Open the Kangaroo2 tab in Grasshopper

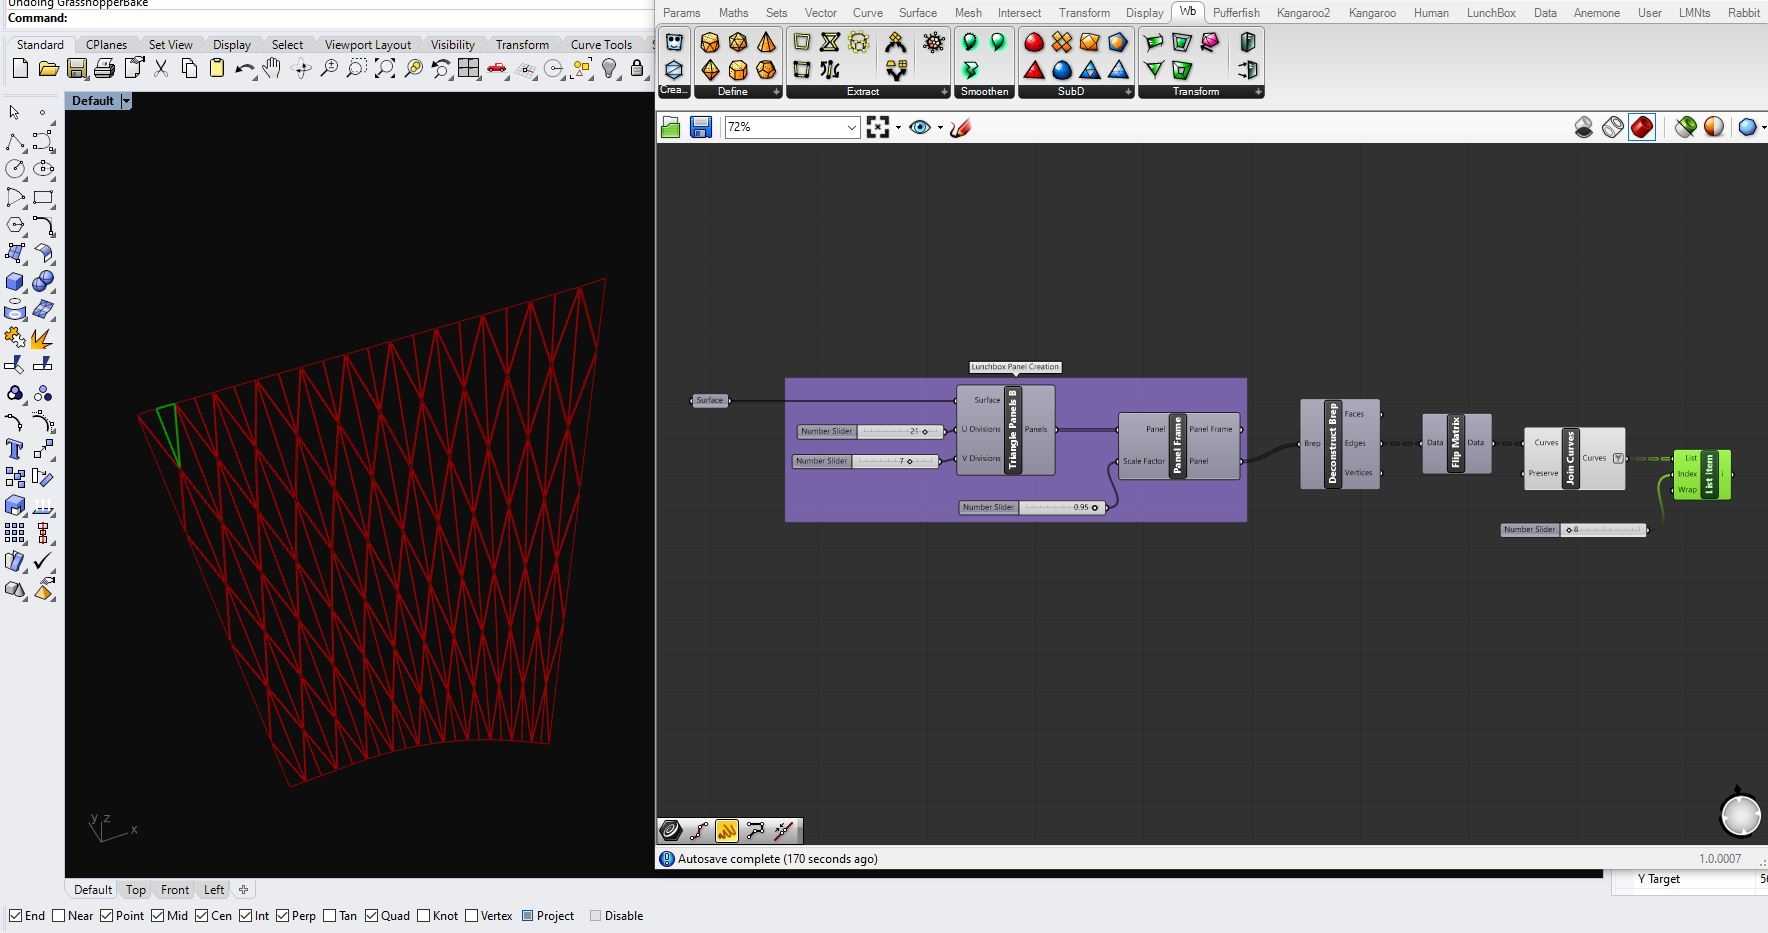tap(1303, 13)
